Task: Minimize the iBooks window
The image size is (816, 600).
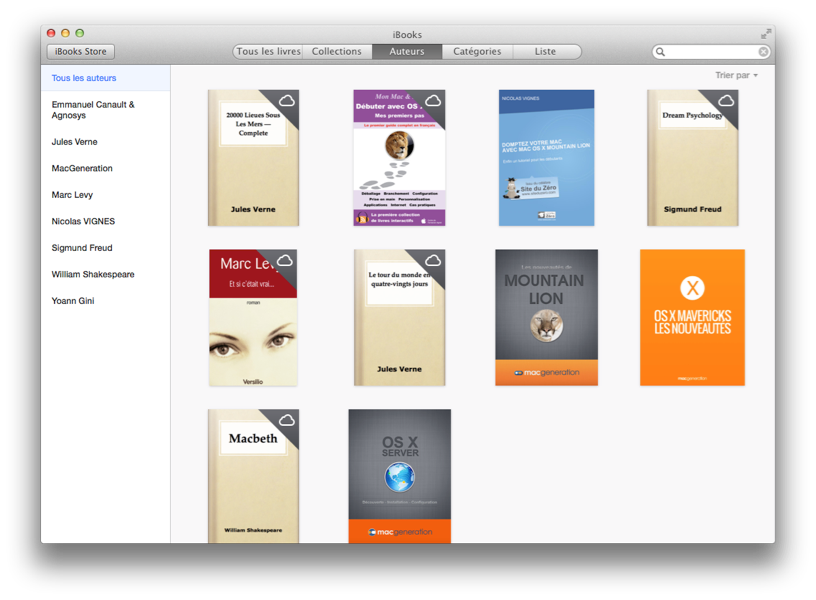Action: (66, 33)
